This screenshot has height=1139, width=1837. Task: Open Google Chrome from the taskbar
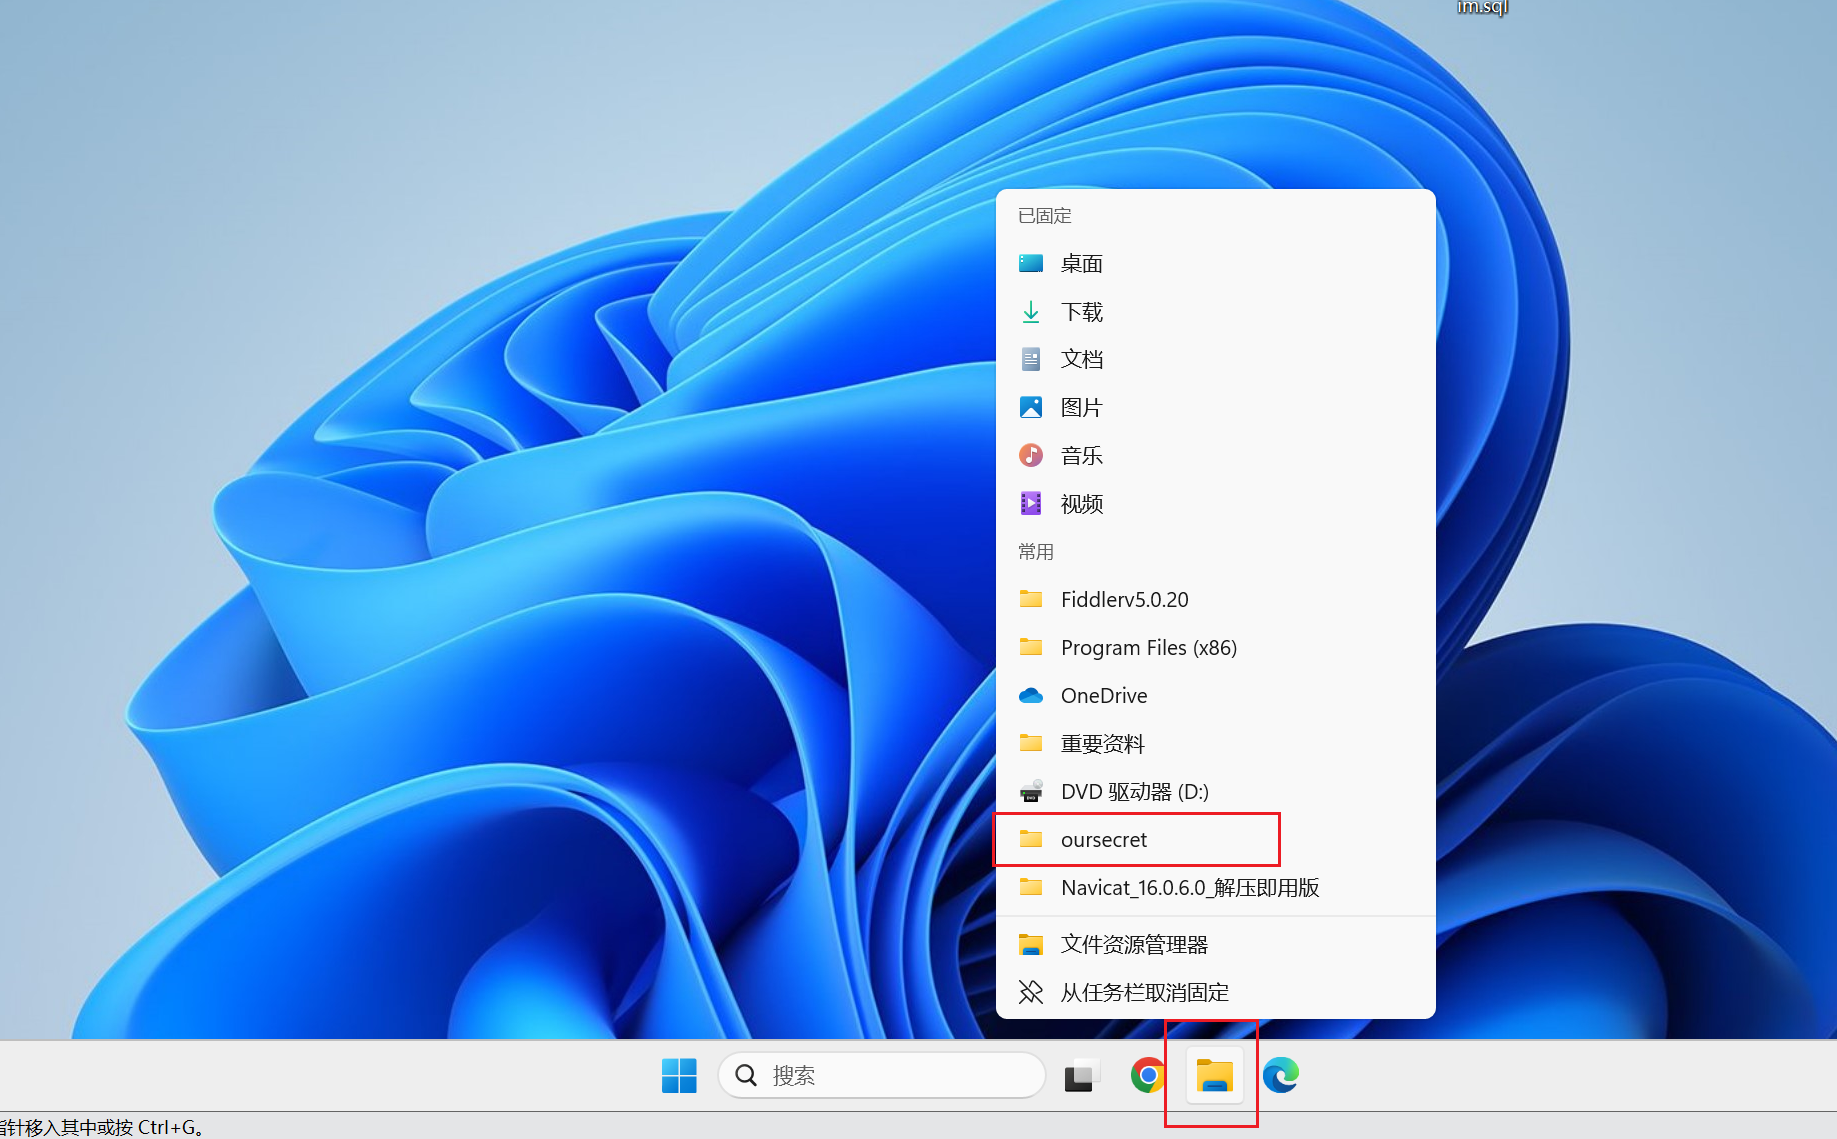tap(1147, 1076)
